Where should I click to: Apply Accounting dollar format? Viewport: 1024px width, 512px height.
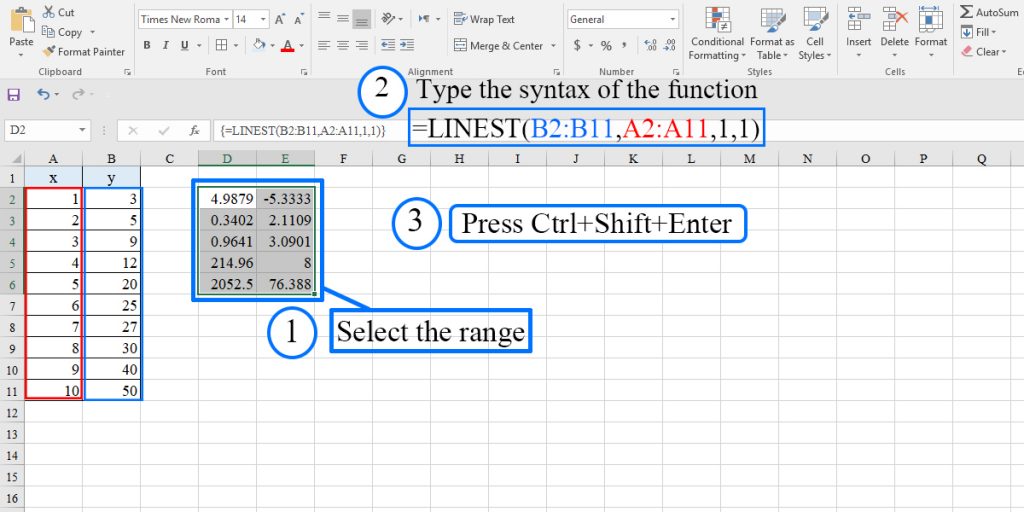coord(577,45)
